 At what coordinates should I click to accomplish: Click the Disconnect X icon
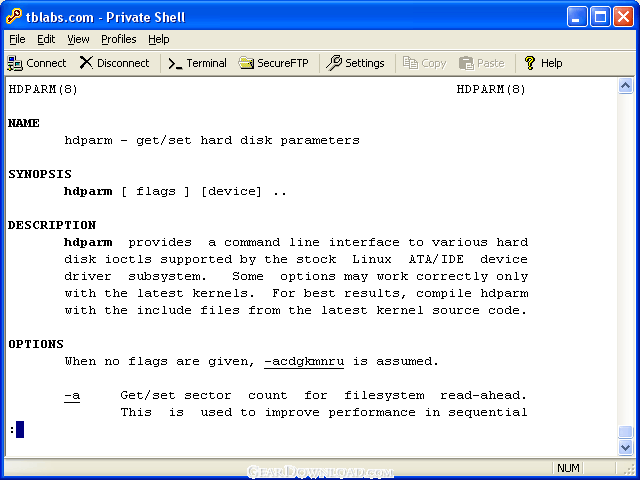[x=86, y=63]
